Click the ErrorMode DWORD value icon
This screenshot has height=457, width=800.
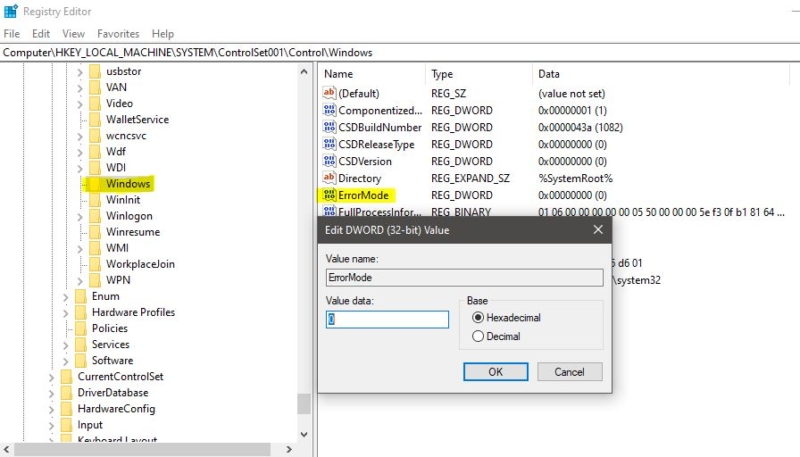(329, 195)
